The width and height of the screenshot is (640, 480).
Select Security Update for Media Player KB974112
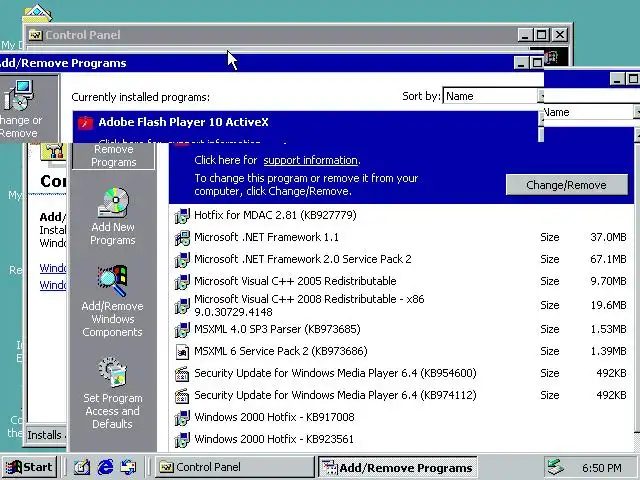coord(402,396)
